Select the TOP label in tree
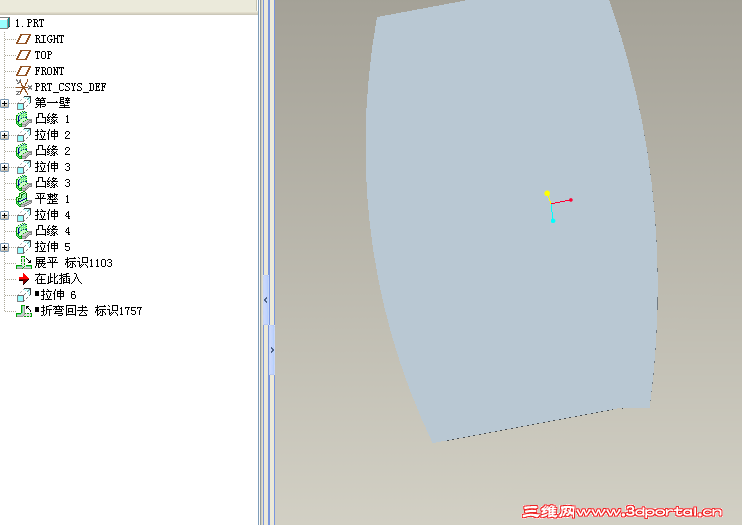 click(x=43, y=55)
